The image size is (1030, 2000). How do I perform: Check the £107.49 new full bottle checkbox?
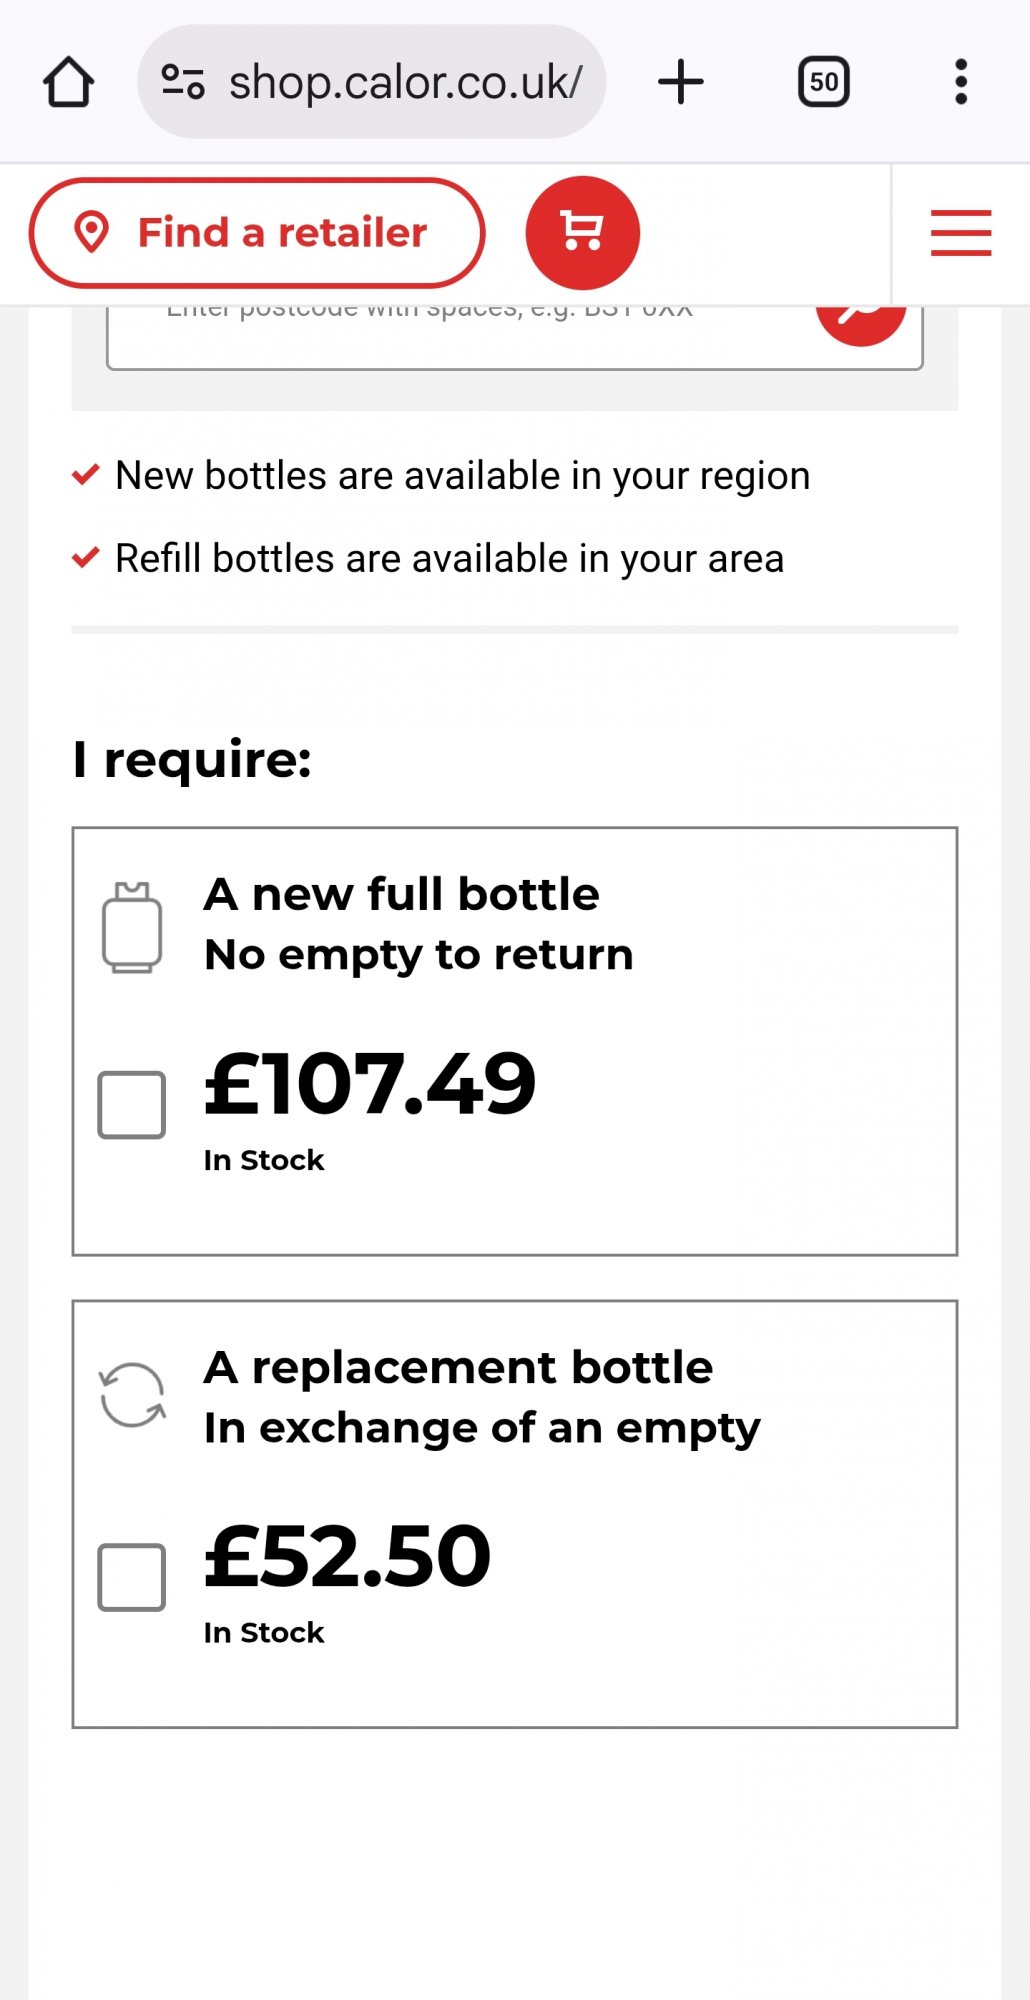click(x=131, y=1105)
